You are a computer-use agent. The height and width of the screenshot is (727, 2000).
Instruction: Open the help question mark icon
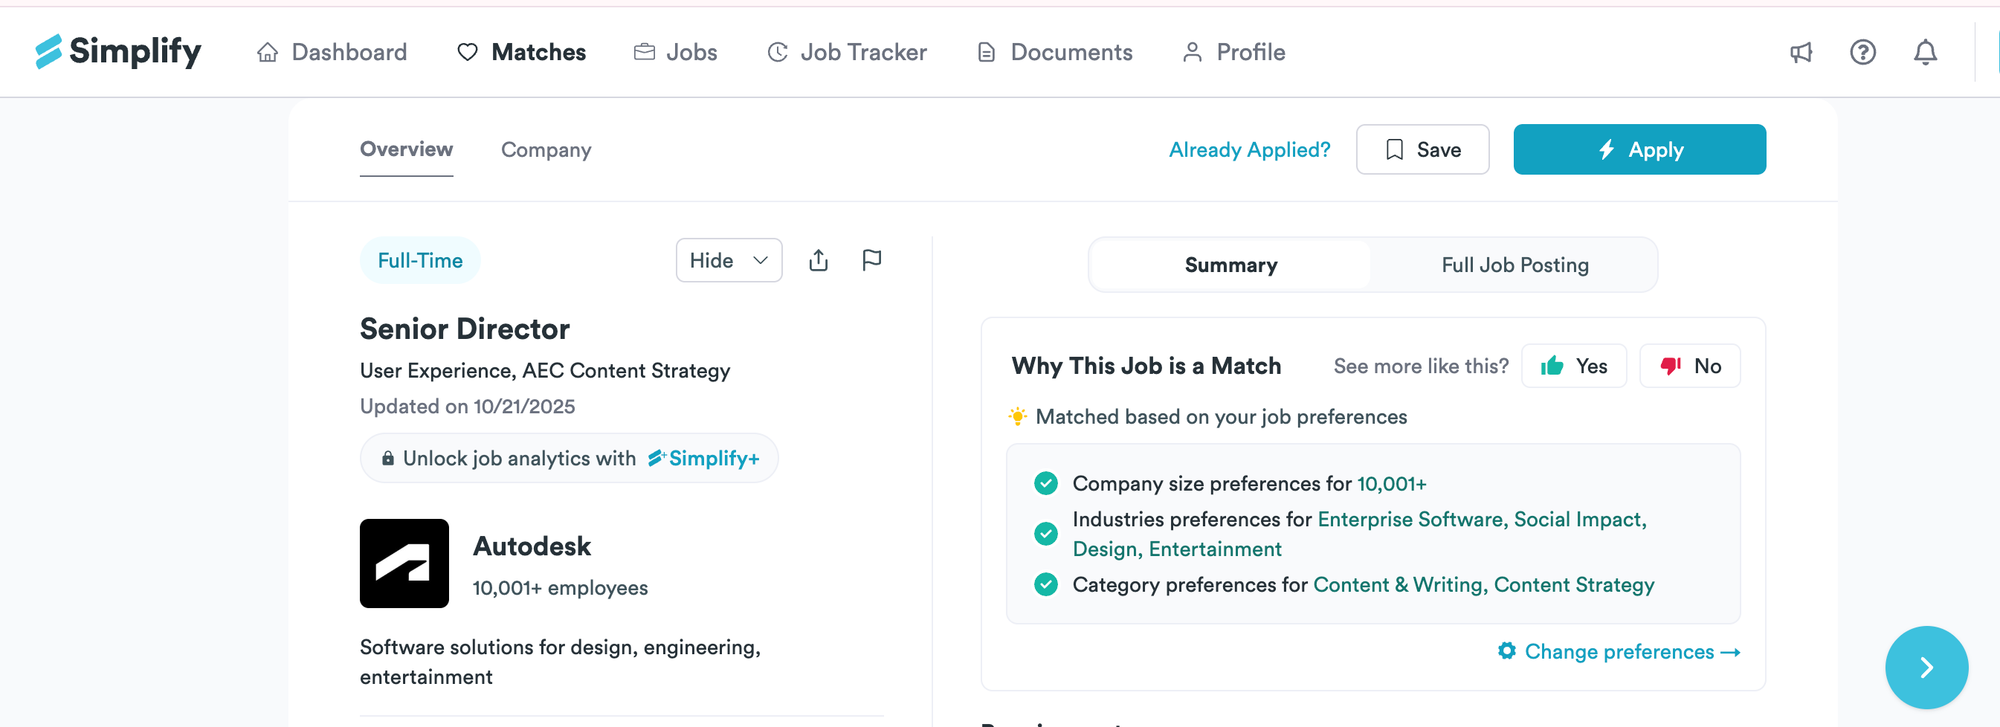coord(1862,52)
